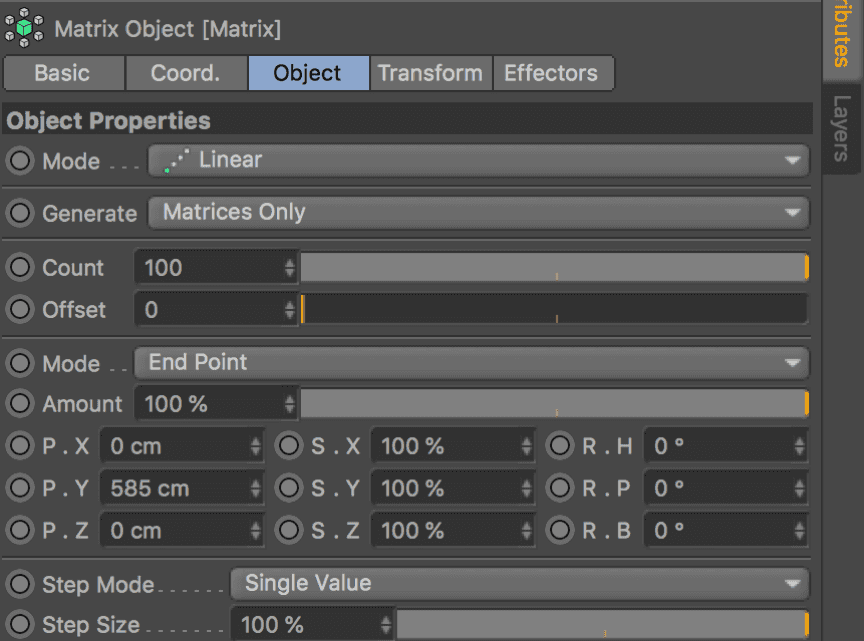This screenshot has height=641, width=864.
Task: Expand the Generate Matrices Only dropdown
Action: (x=478, y=212)
